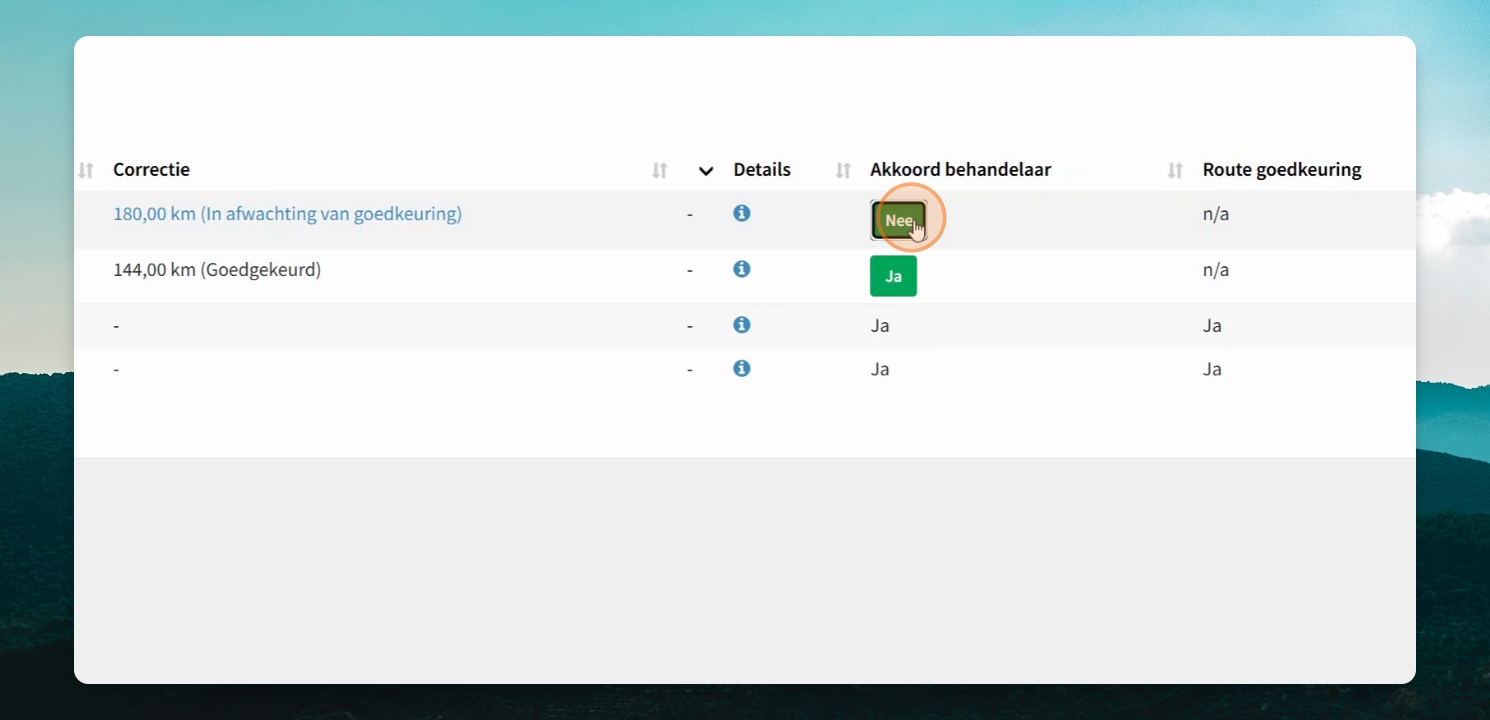Click sort arrows between Details and Akkoord behandelaar

843,170
